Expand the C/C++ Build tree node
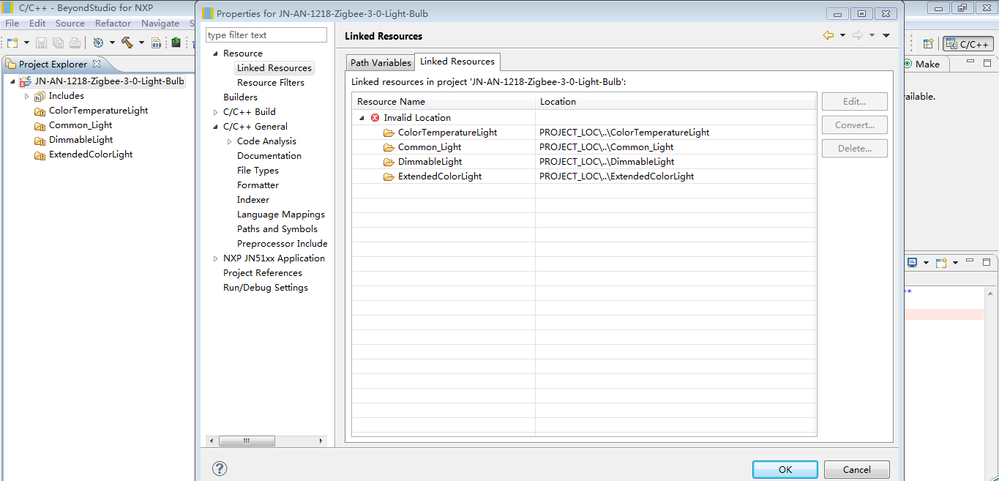The width and height of the screenshot is (999, 481). click(x=215, y=112)
